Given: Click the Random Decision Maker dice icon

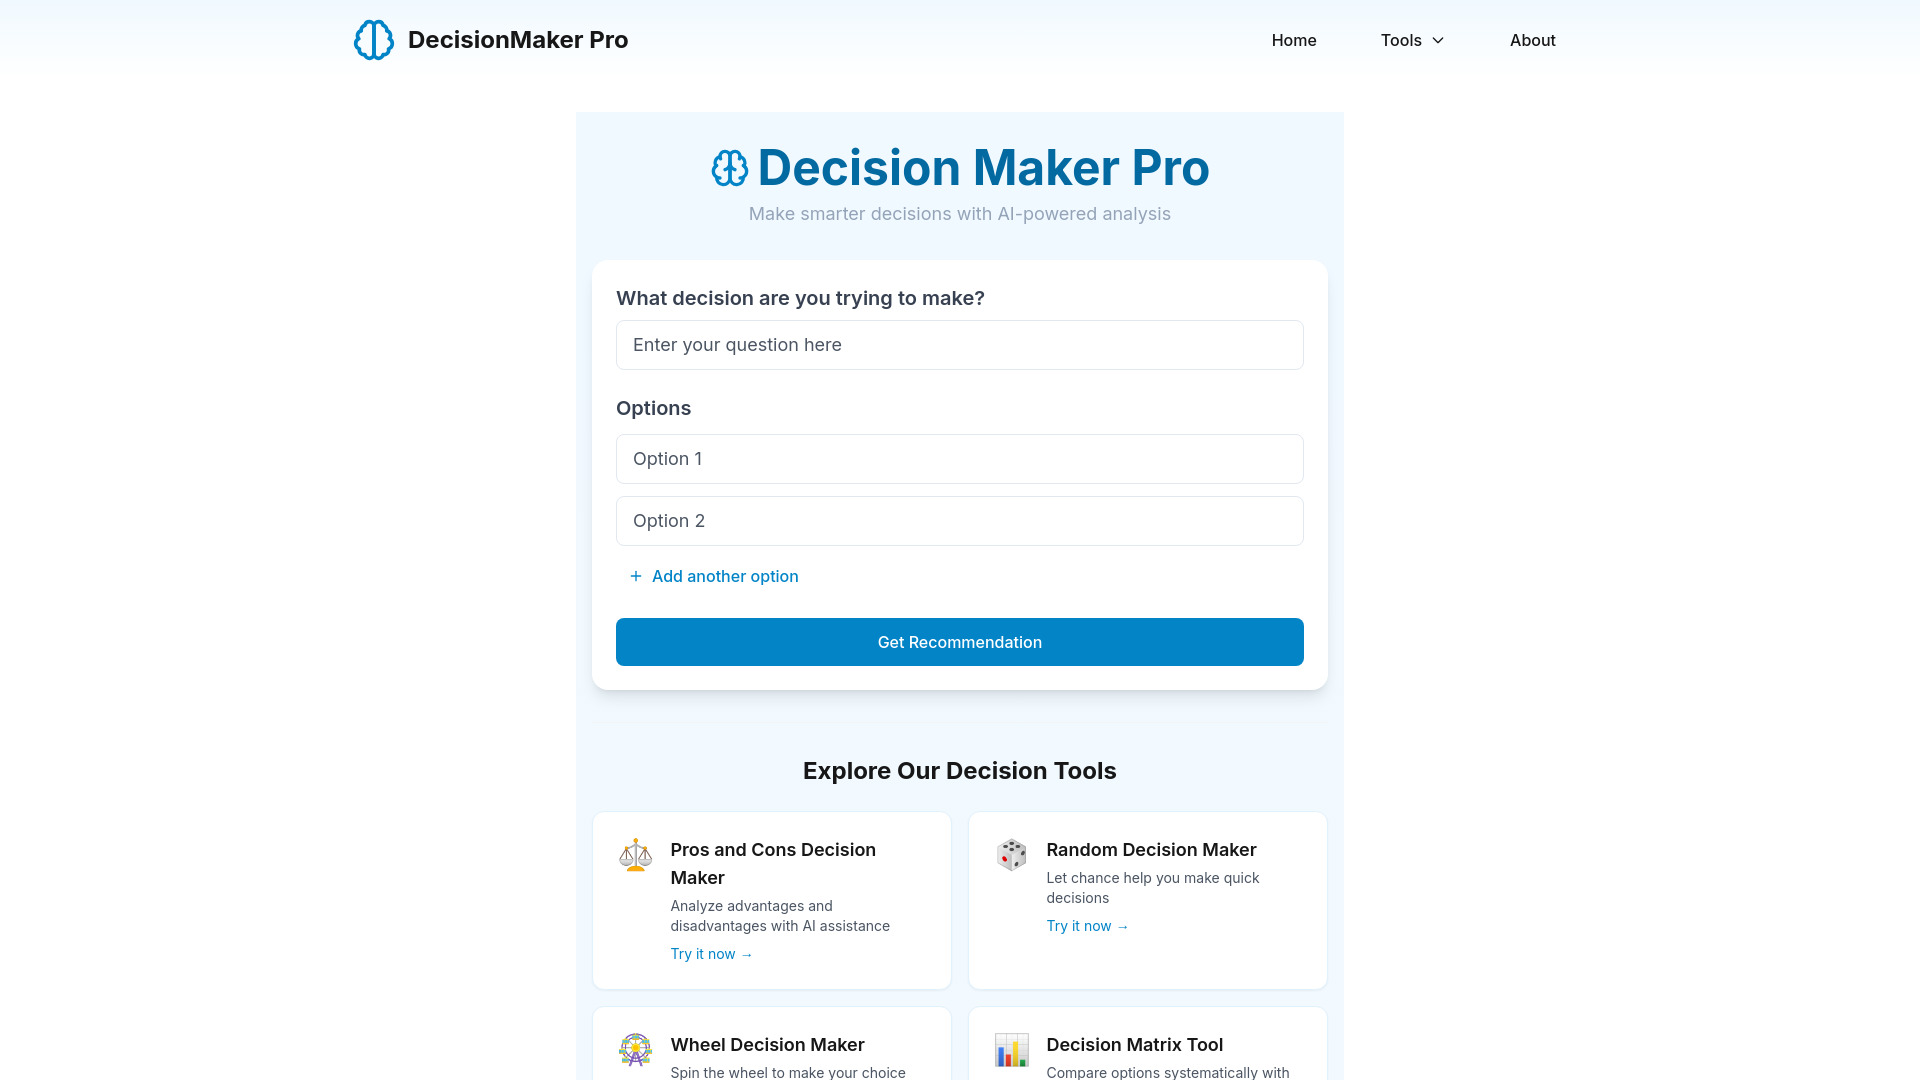Looking at the screenshot, I should (x=1011, y=855).
